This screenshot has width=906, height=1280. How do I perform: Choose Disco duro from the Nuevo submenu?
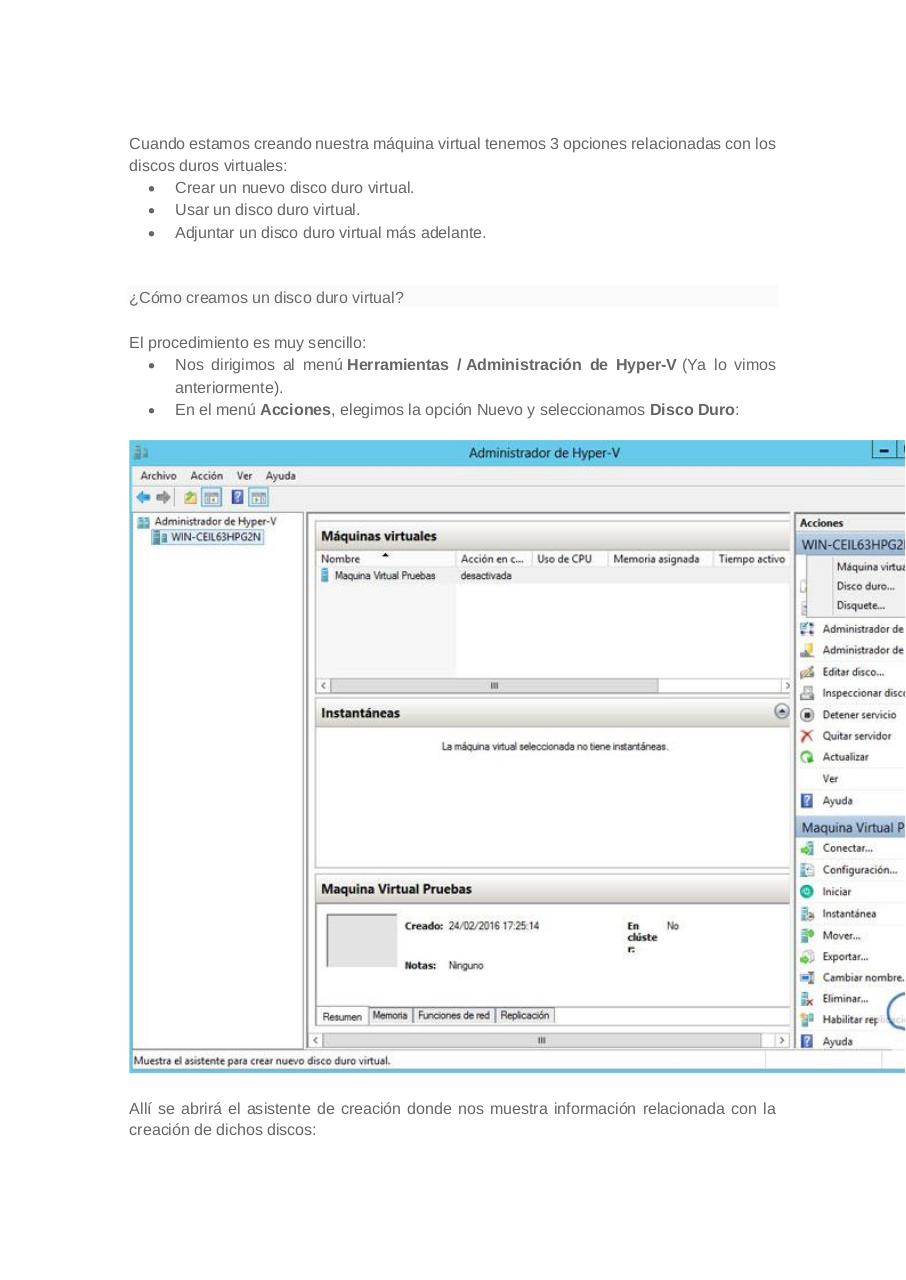coord(862,587)
